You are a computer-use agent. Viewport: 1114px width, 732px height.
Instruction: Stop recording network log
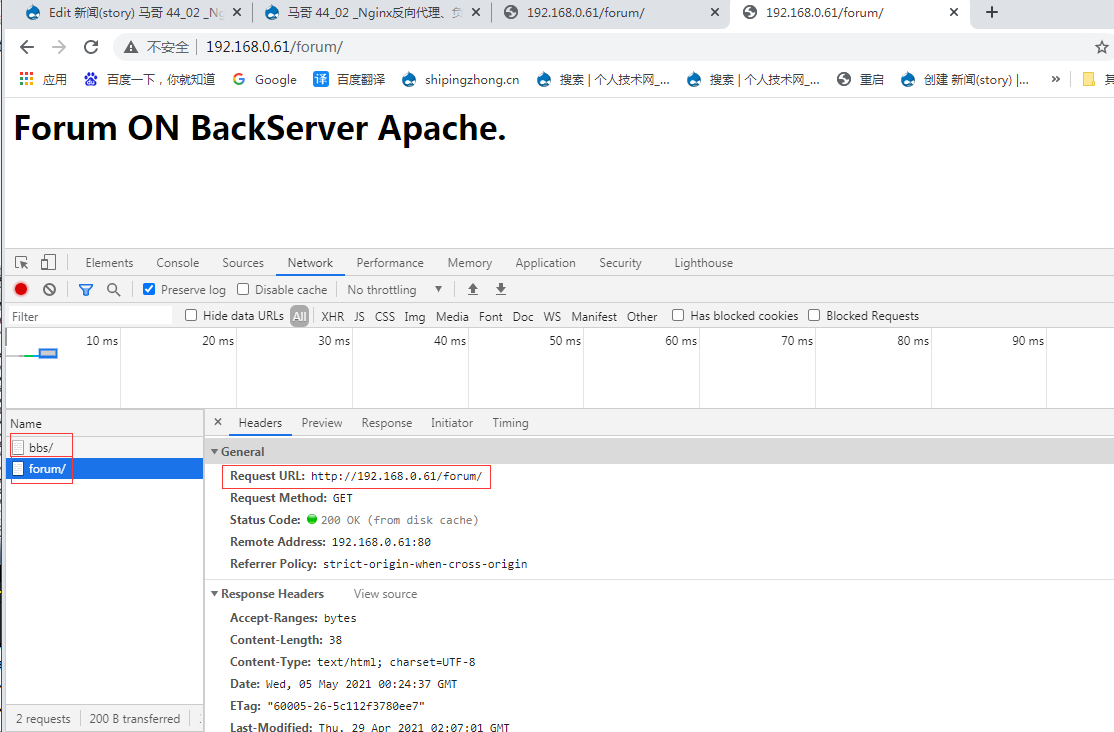pos(21,290)
